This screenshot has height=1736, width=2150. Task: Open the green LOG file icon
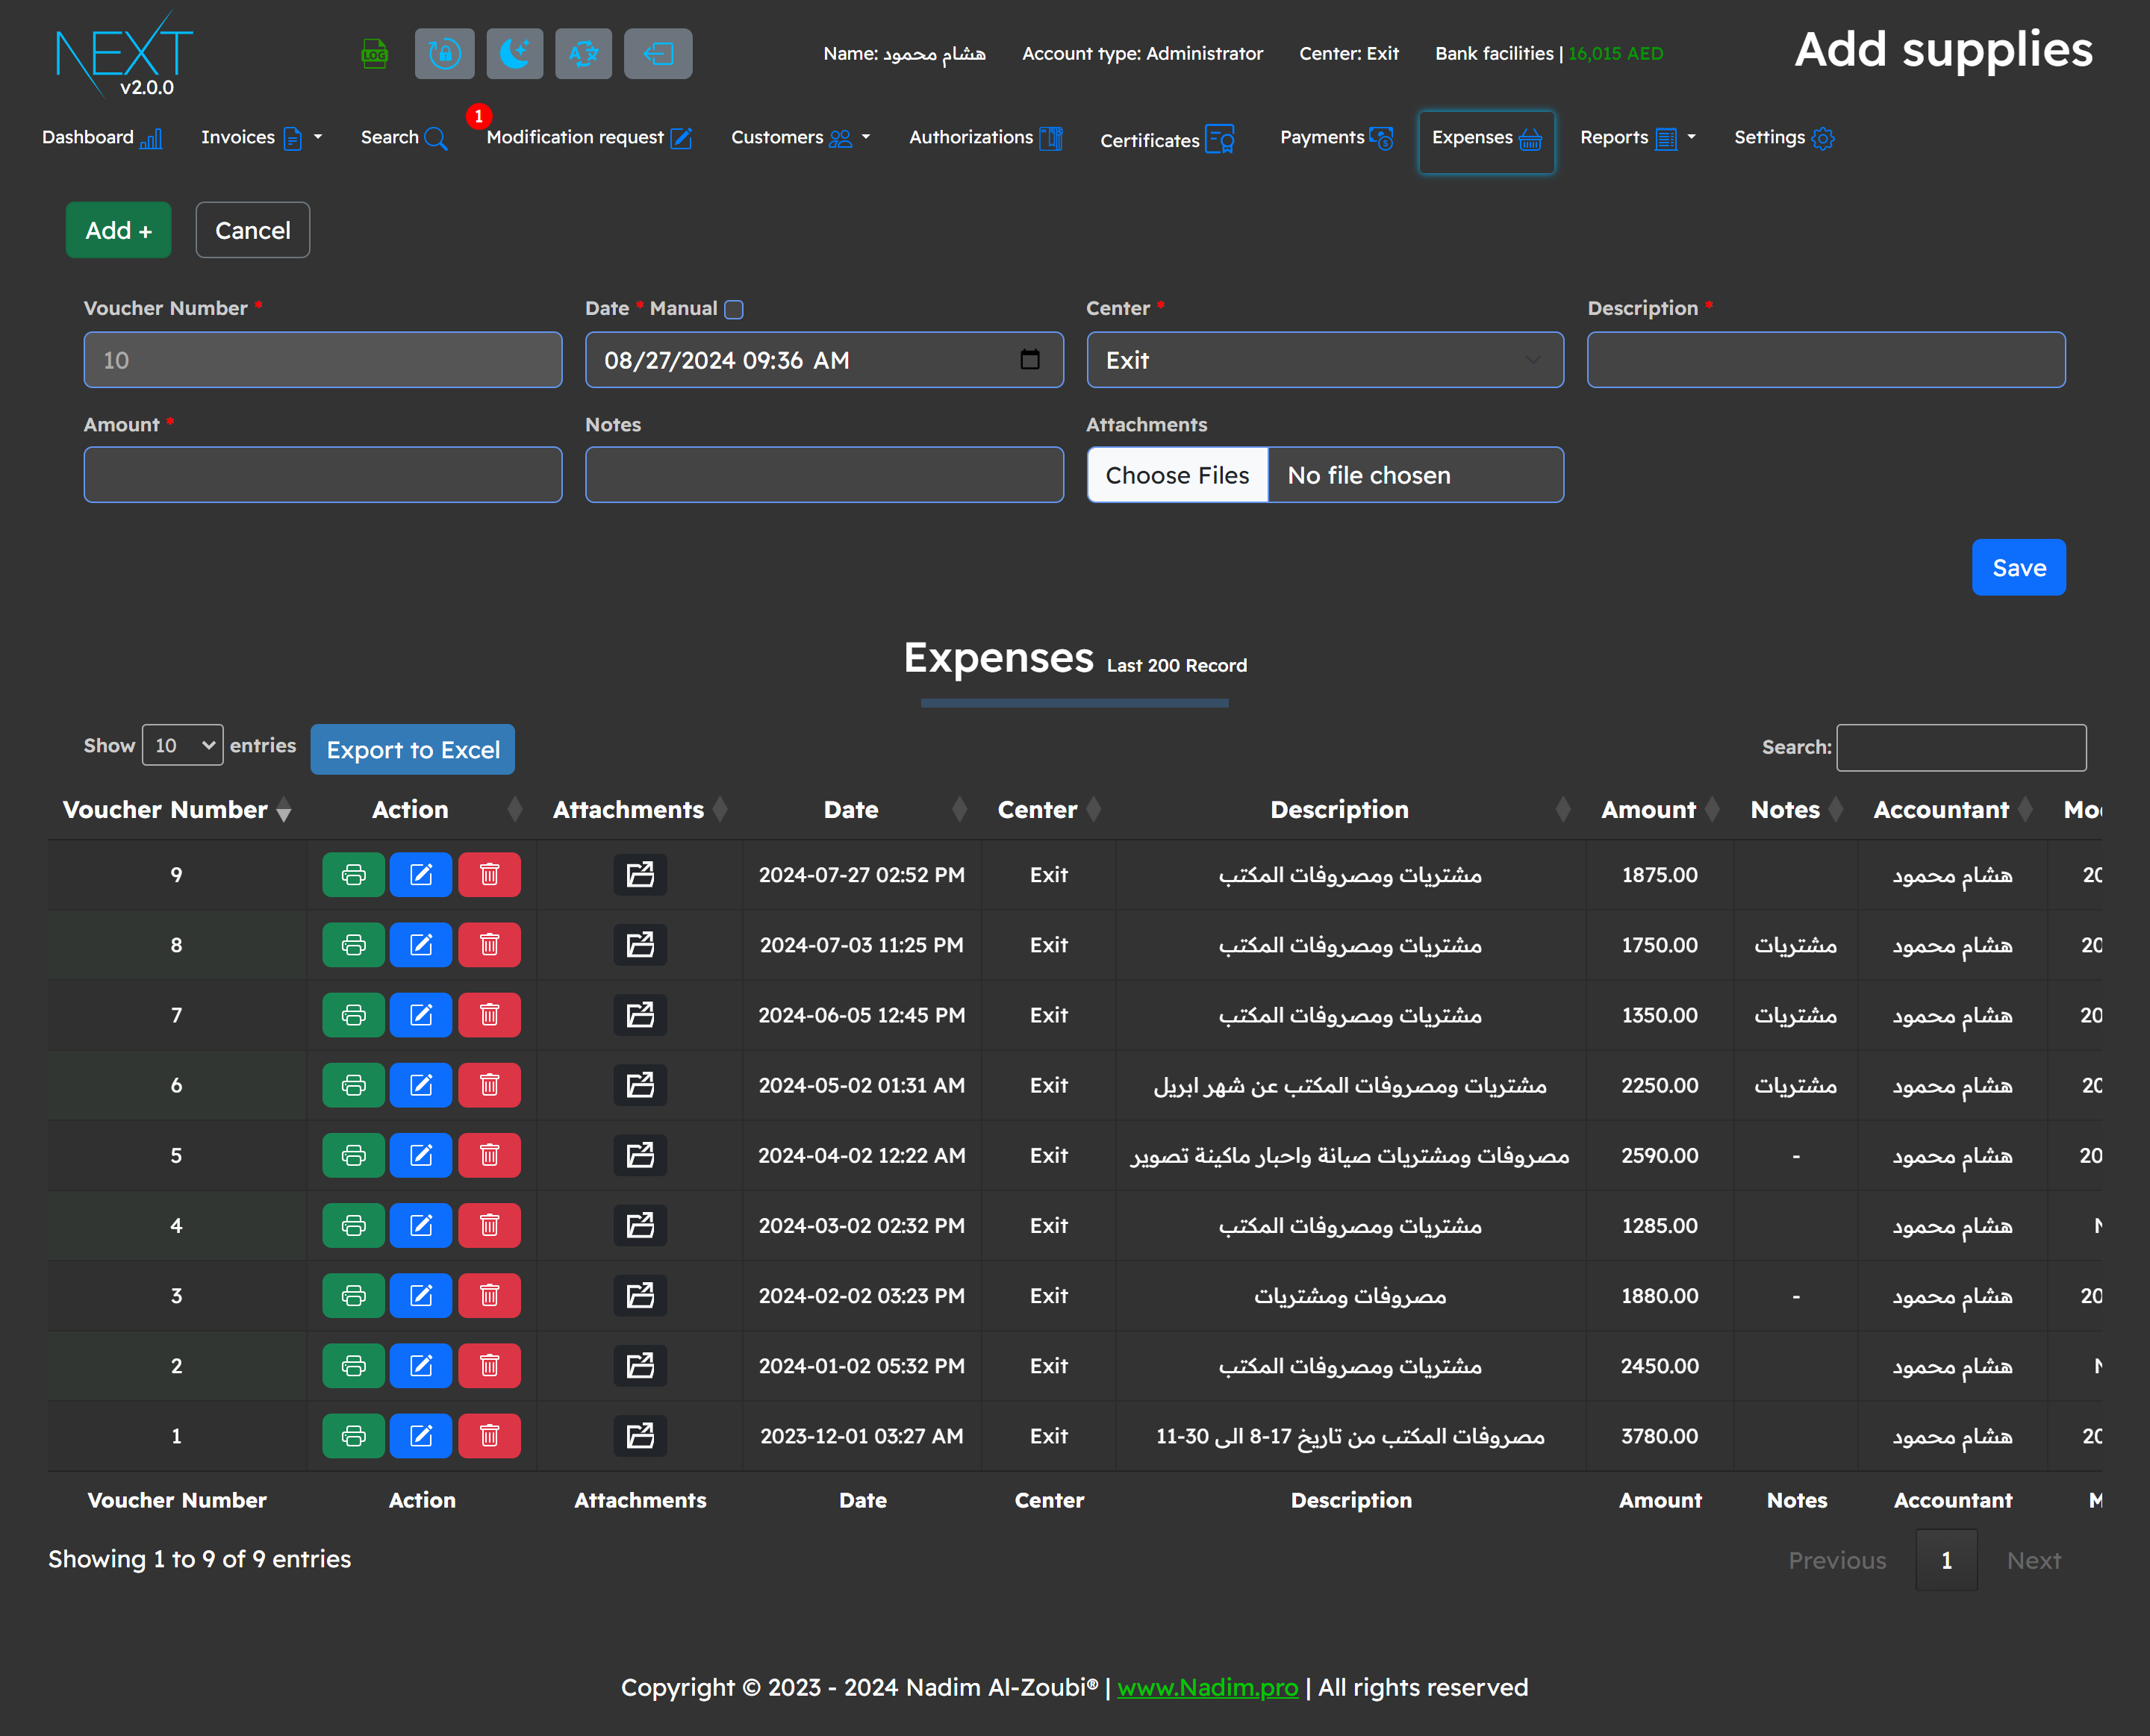(x=374, y=53)
